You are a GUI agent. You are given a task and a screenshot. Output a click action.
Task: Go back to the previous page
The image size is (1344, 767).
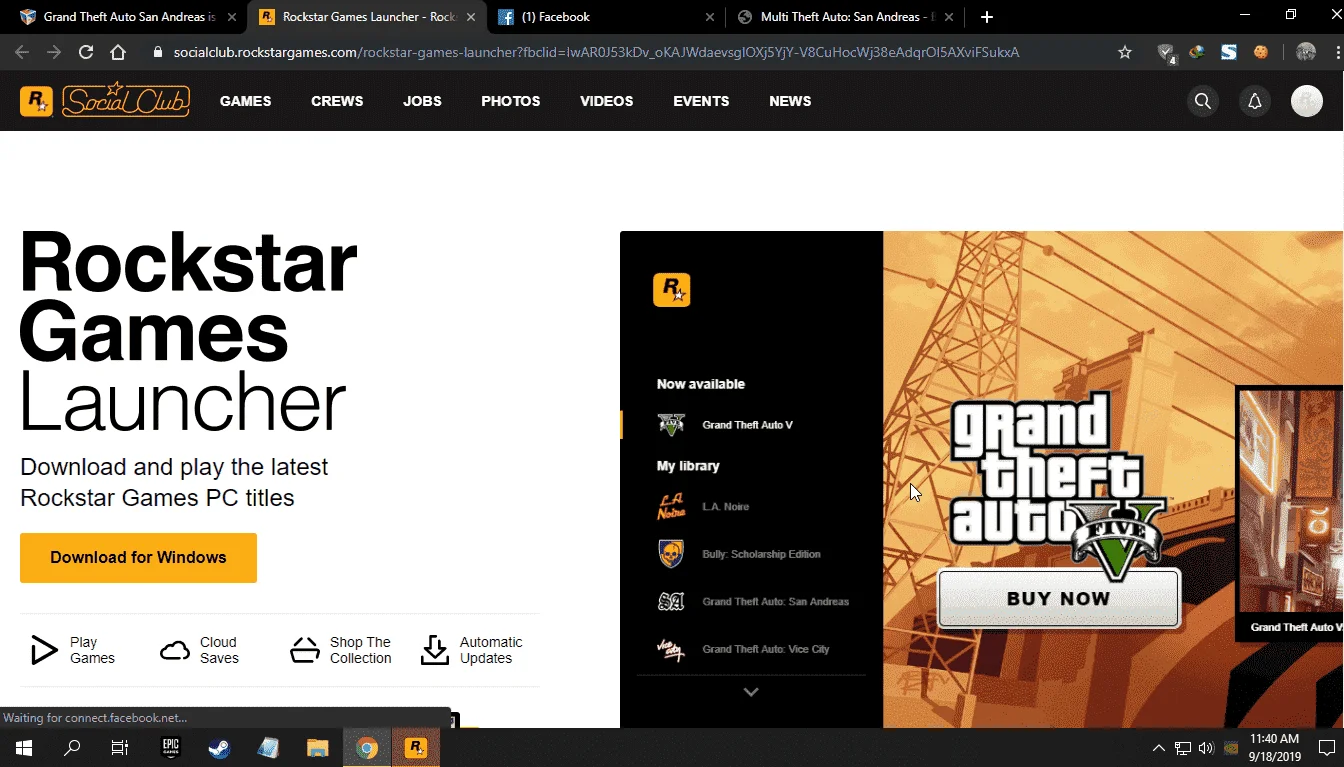coord(22,52)
